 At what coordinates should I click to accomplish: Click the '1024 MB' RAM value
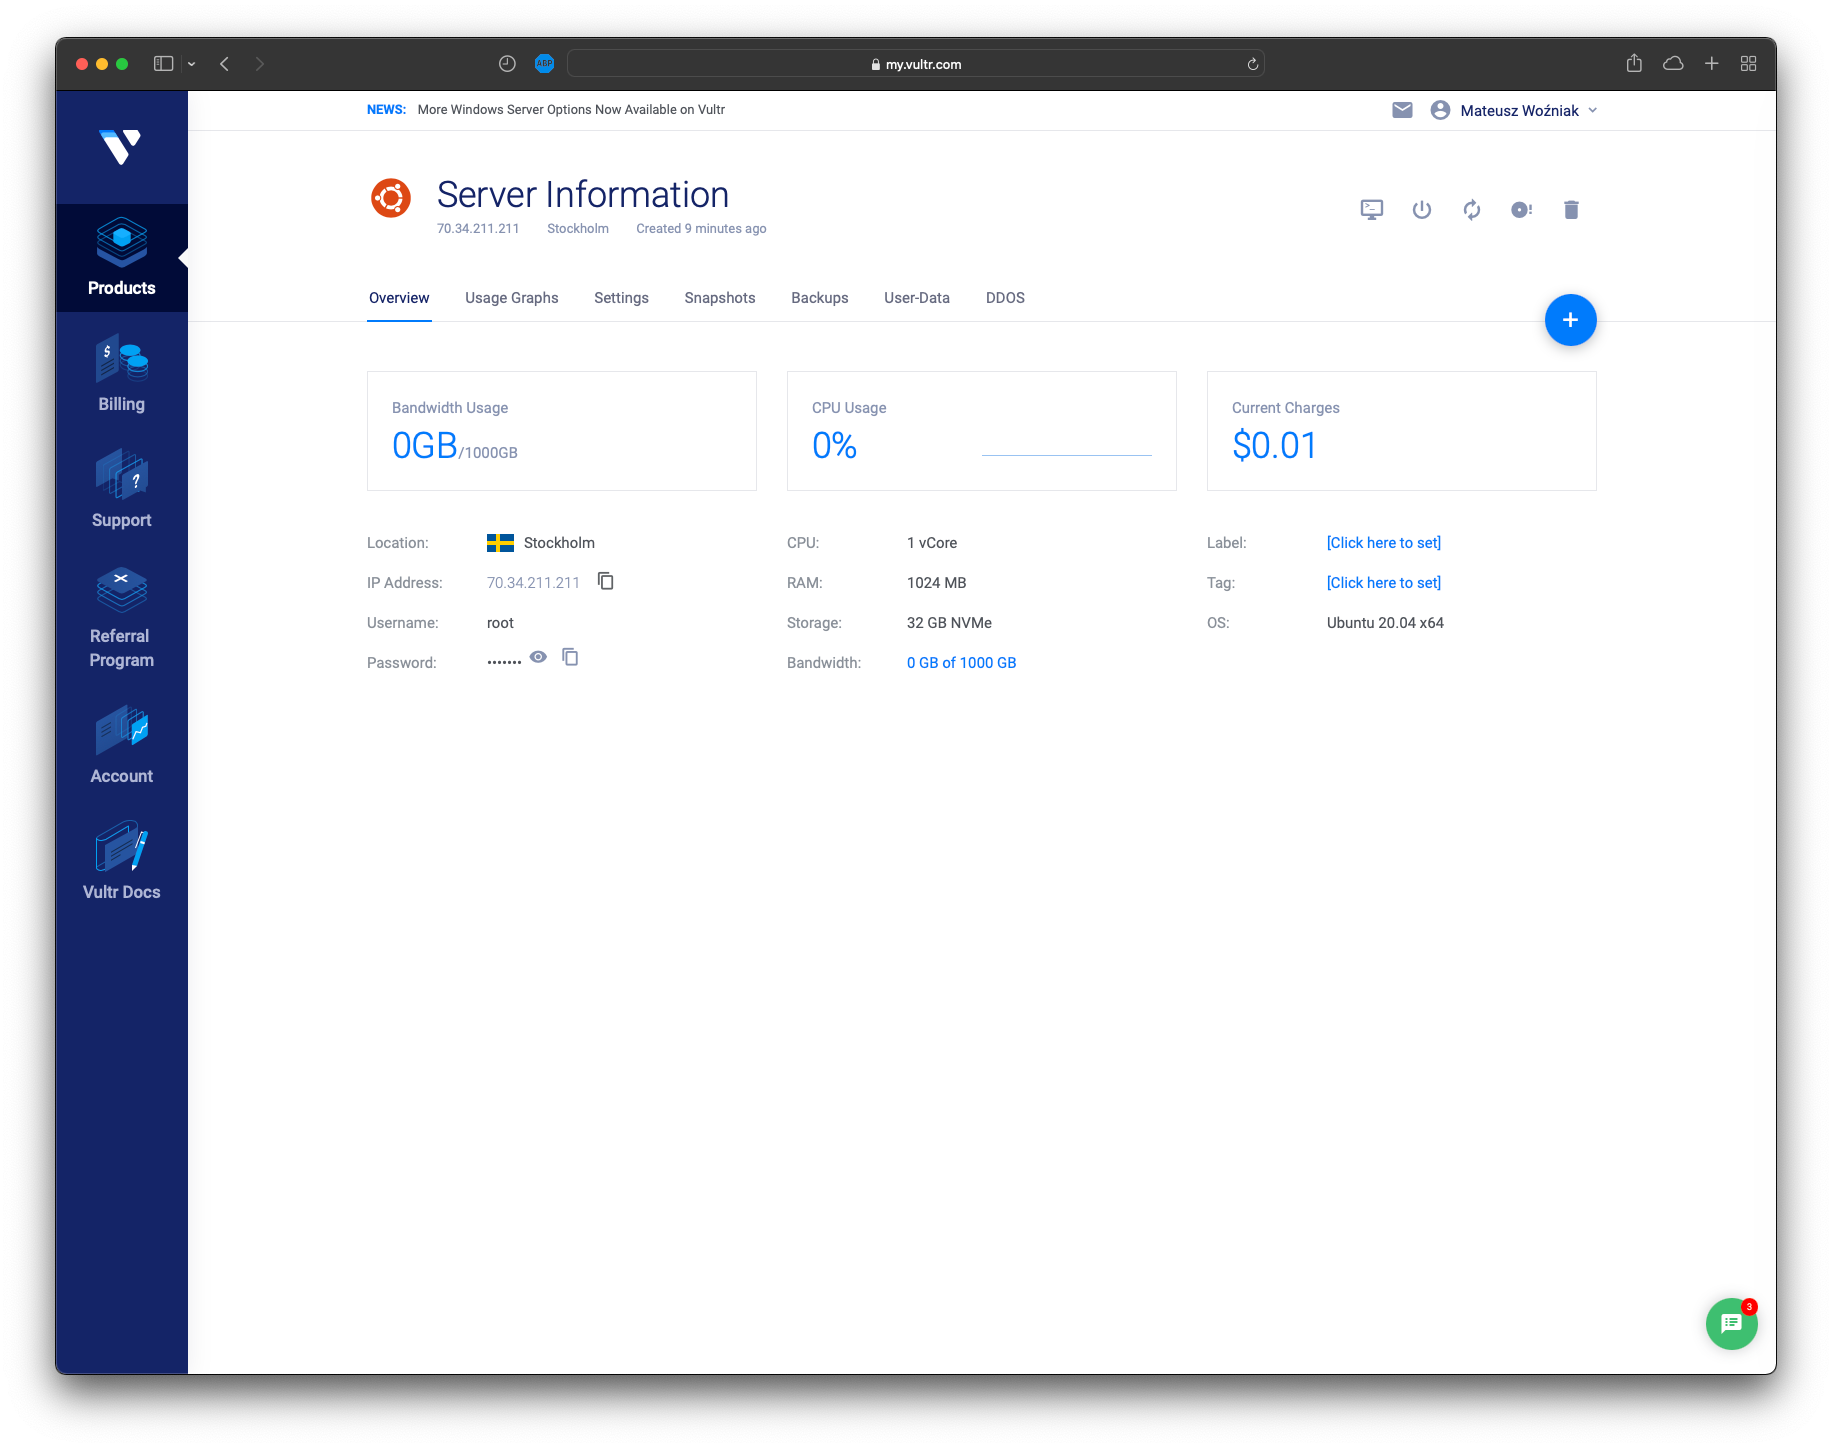click(x=936, y=583)
